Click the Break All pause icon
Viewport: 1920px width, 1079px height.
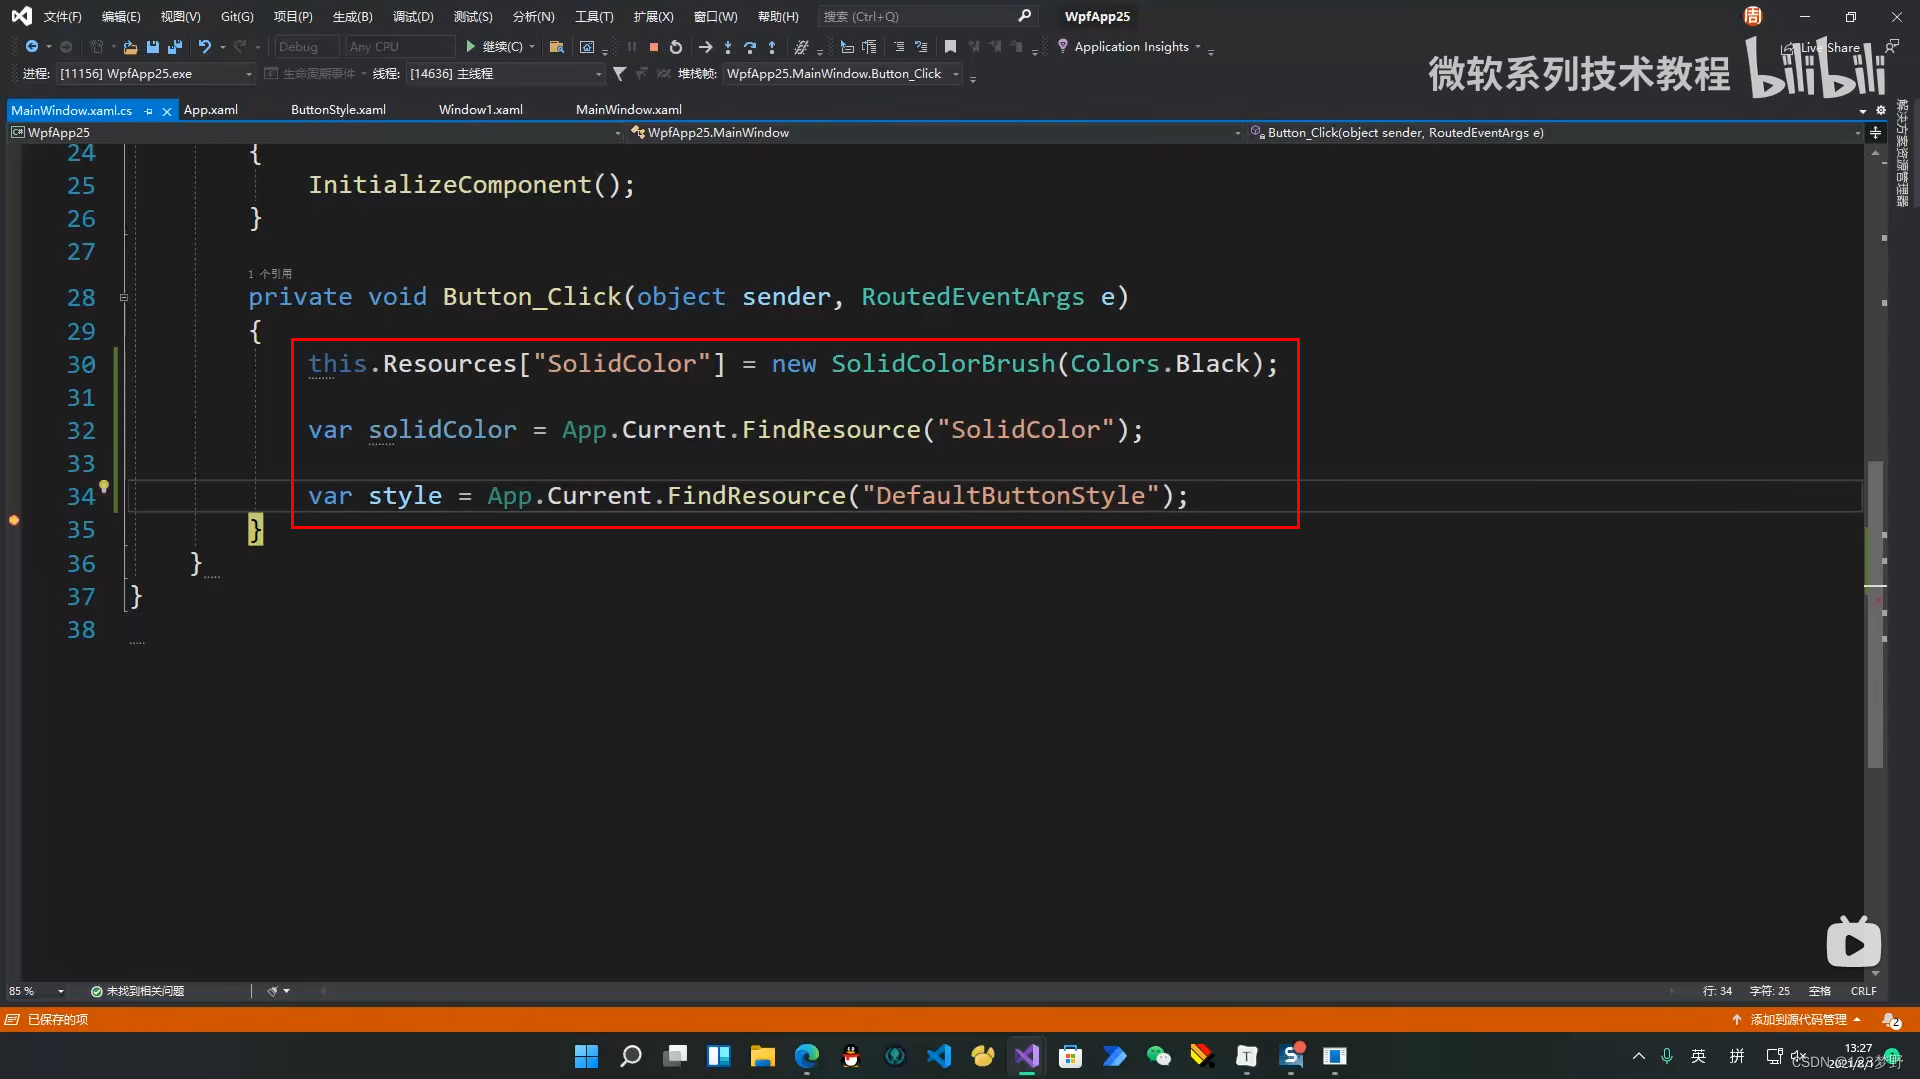[x=632, y=47]
